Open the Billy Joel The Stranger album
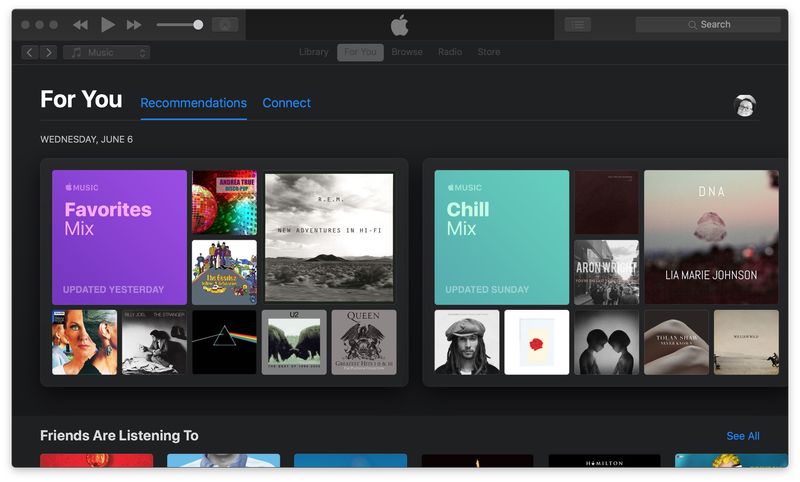The width and height of the screenshot is (800, 482). point(154,342)
